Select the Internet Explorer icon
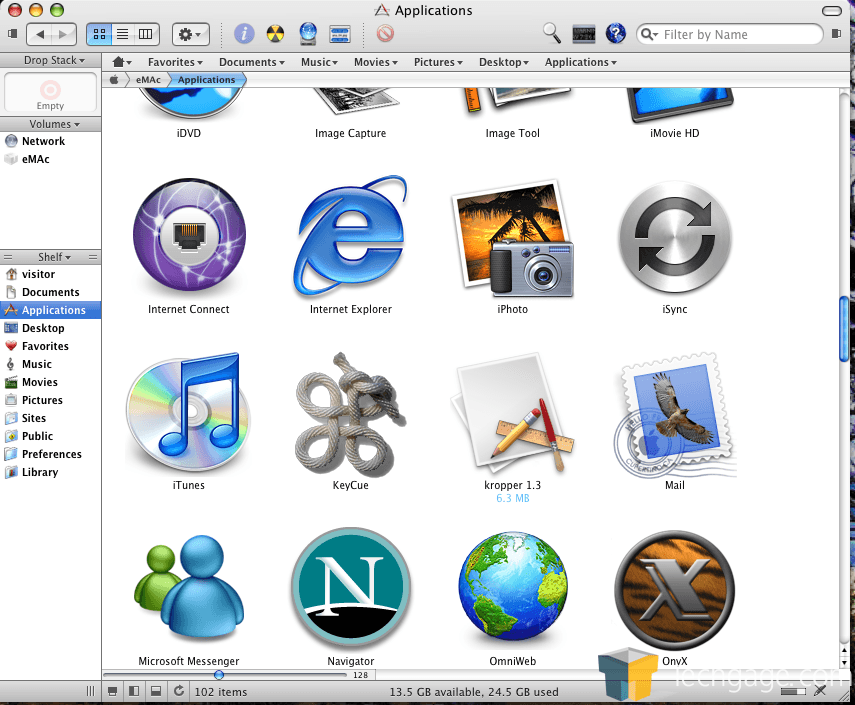Image resolution: width=855 pixels, height=705 pixels. coord(350,235)
